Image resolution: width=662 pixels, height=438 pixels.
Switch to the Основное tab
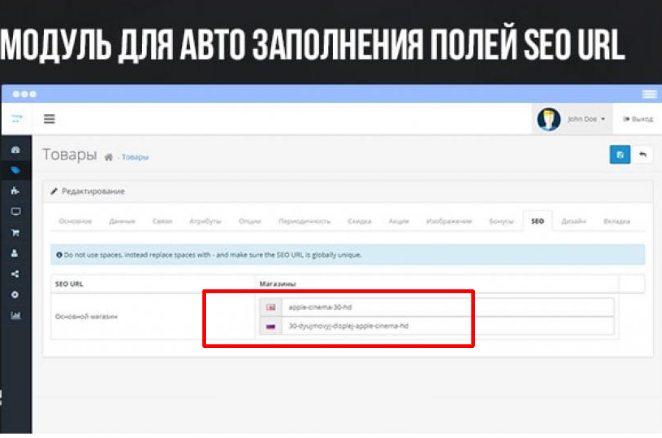[75, 220]
